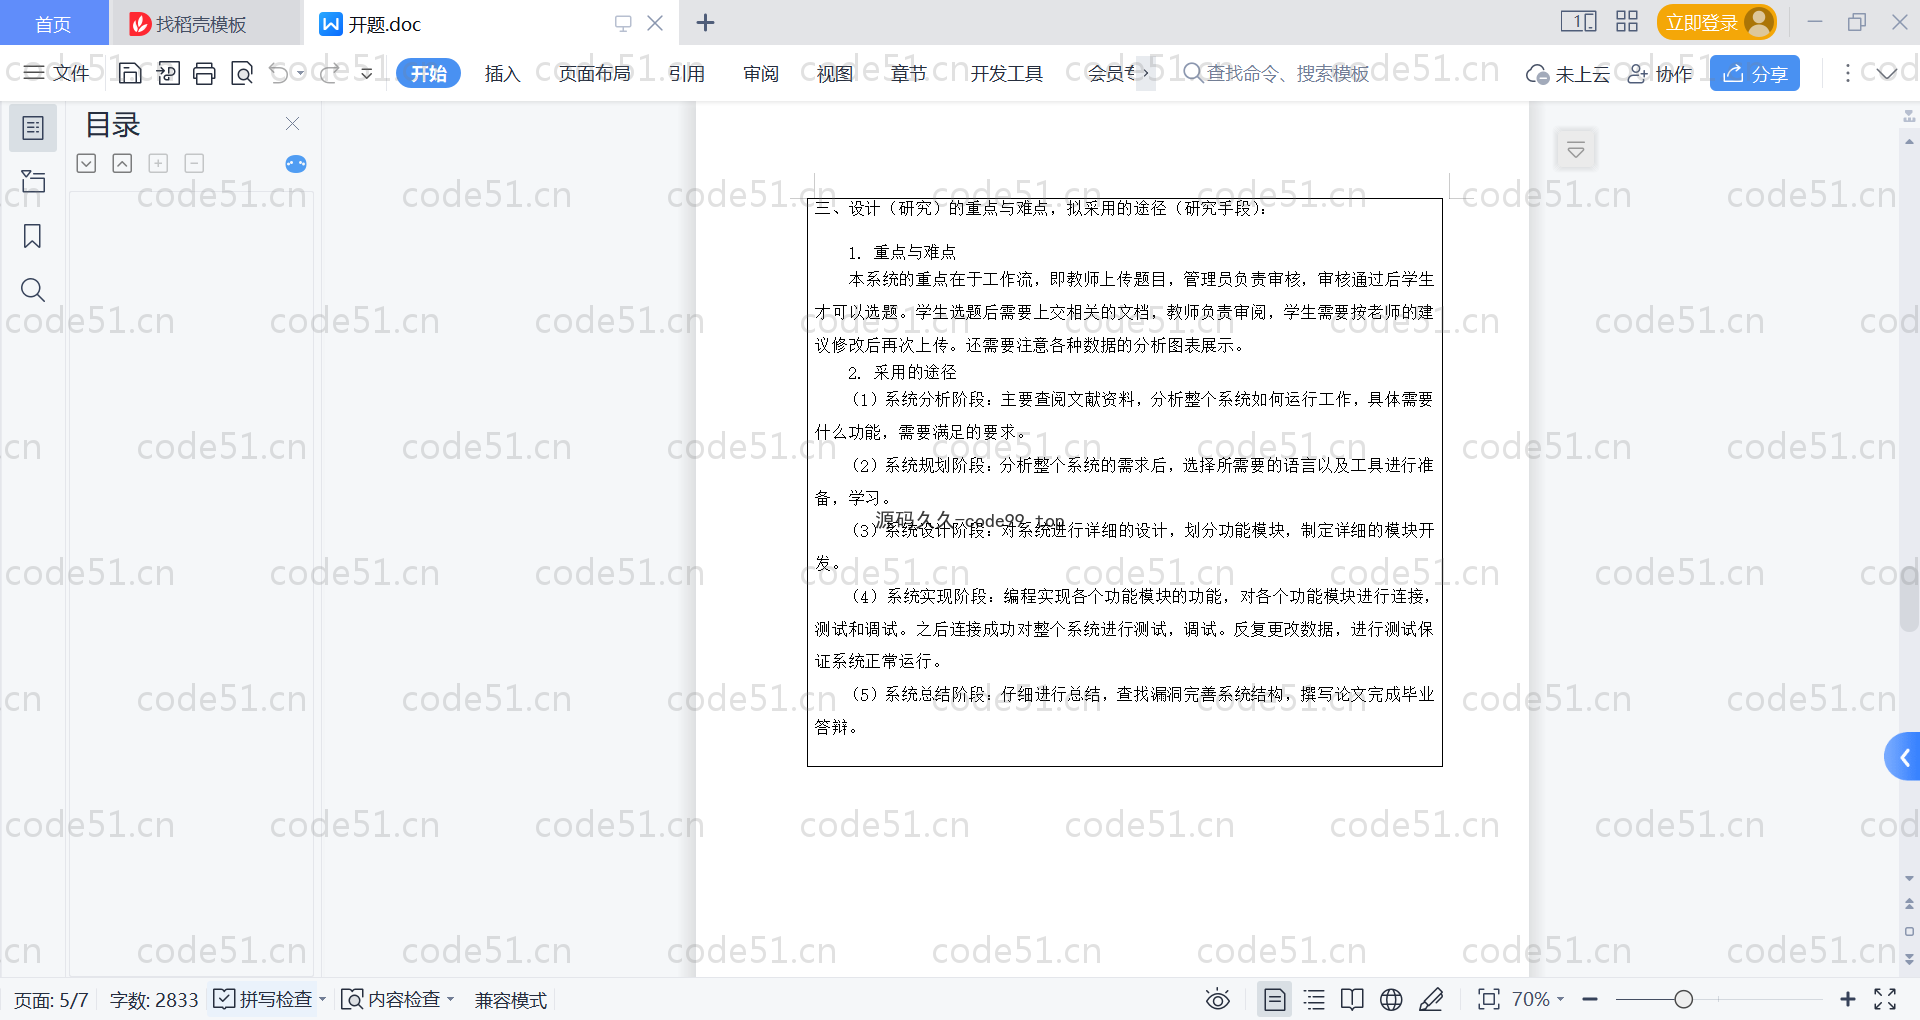Toggle eye protection mode
Viewport: 1920px width, 1020px height.
pos(1217,999)
